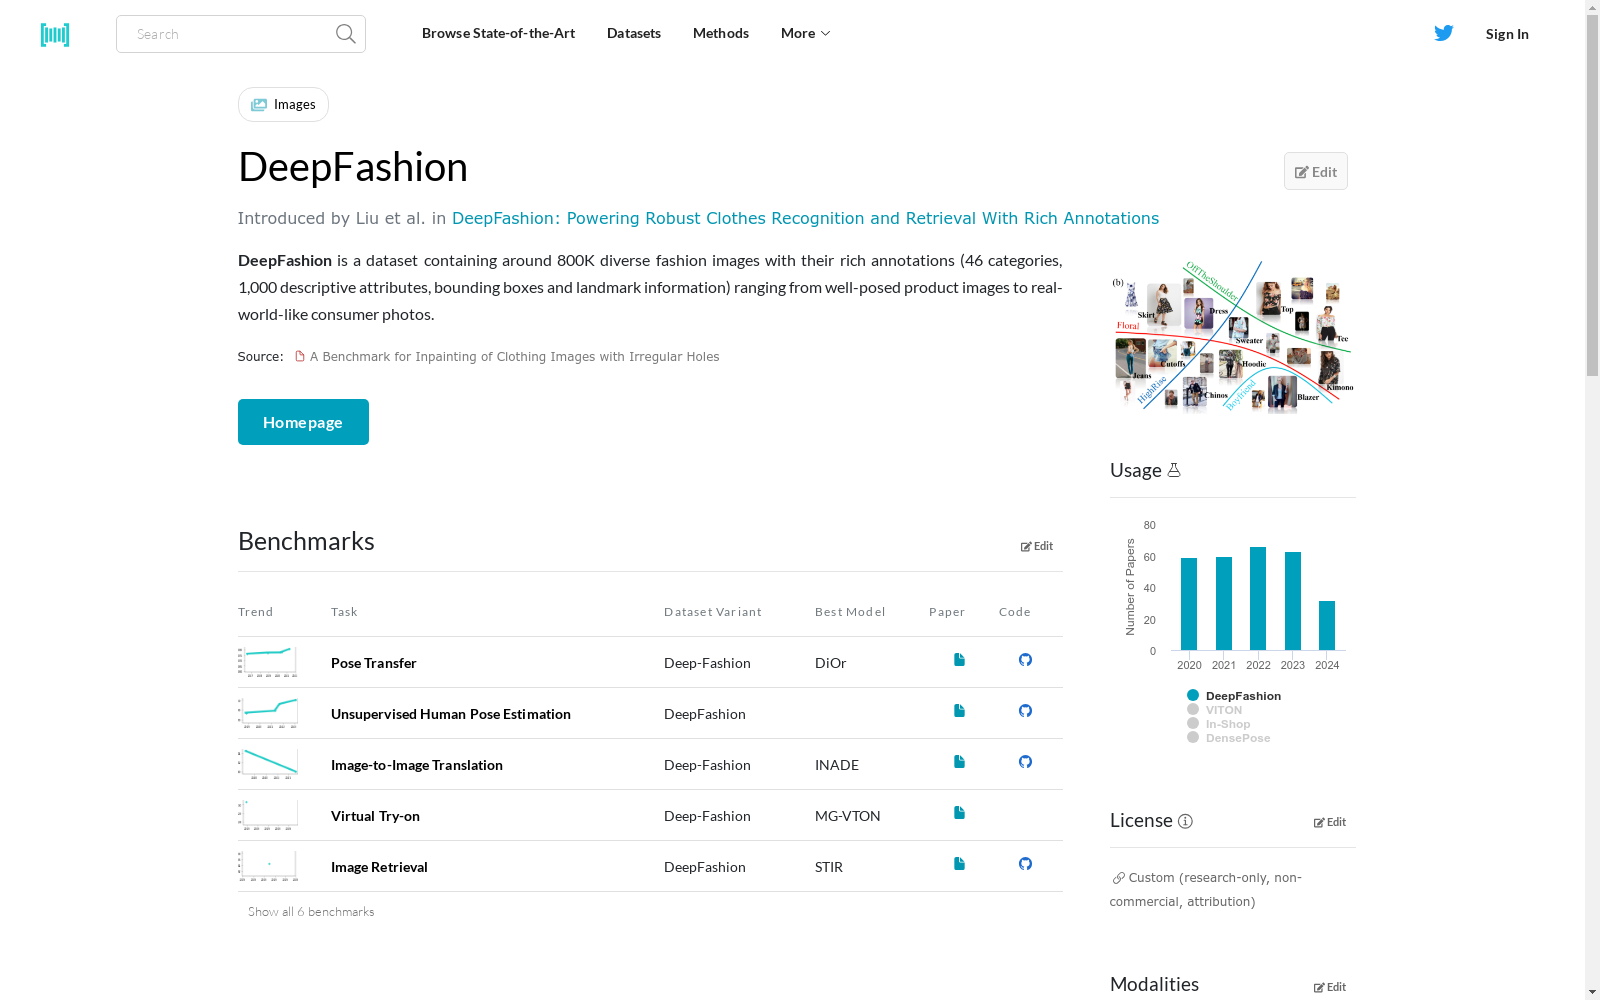Image resolution: width=1600 pixels, height=1000 pixels.
Task: Click the DiOr best model link
Action: [831, 663]
